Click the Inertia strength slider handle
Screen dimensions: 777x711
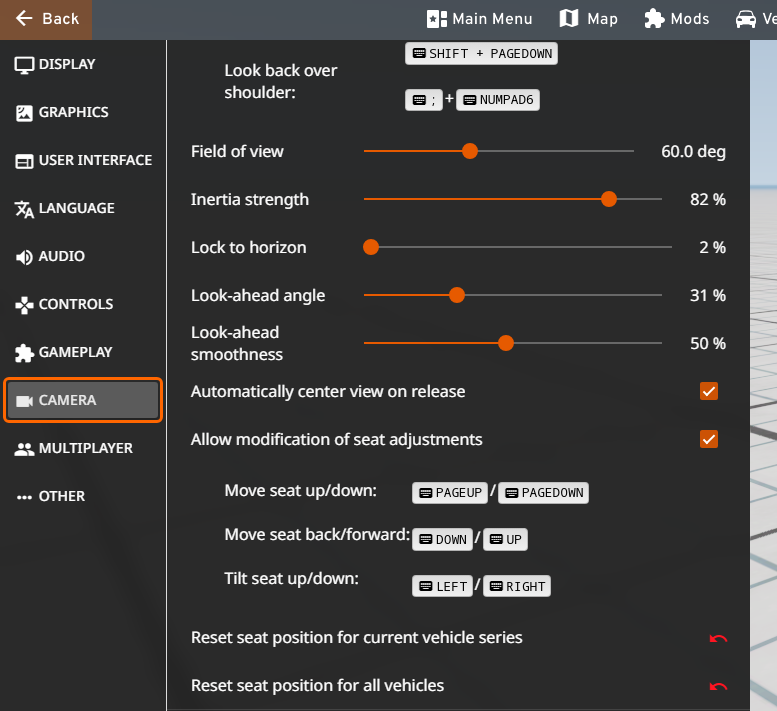pos(609,200)
